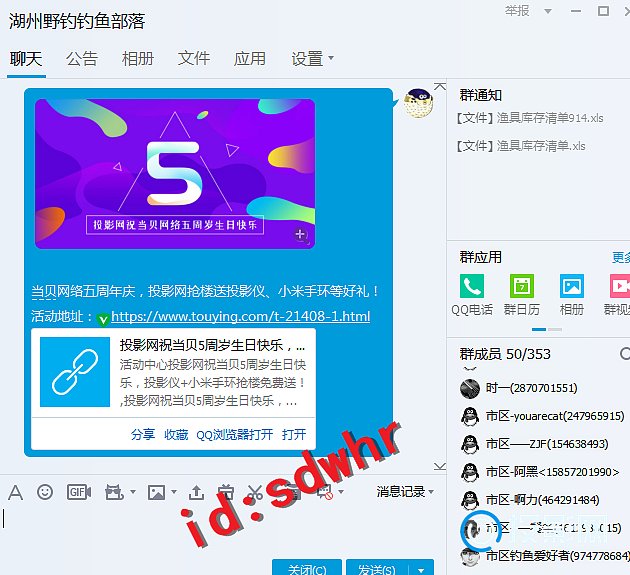Open the pink group video app icon
The height and width of the screenshot is (575, 630).
[x=620, y=286]
